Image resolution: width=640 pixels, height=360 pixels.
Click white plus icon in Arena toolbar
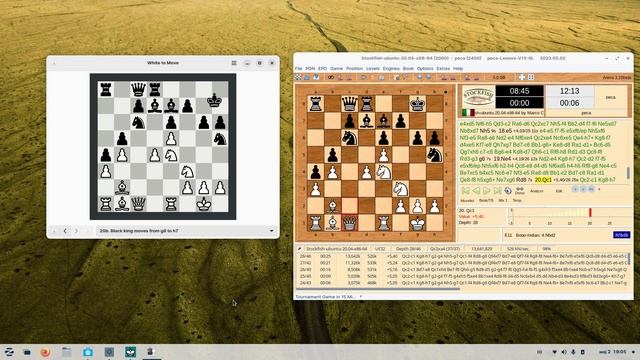[522, 77]
